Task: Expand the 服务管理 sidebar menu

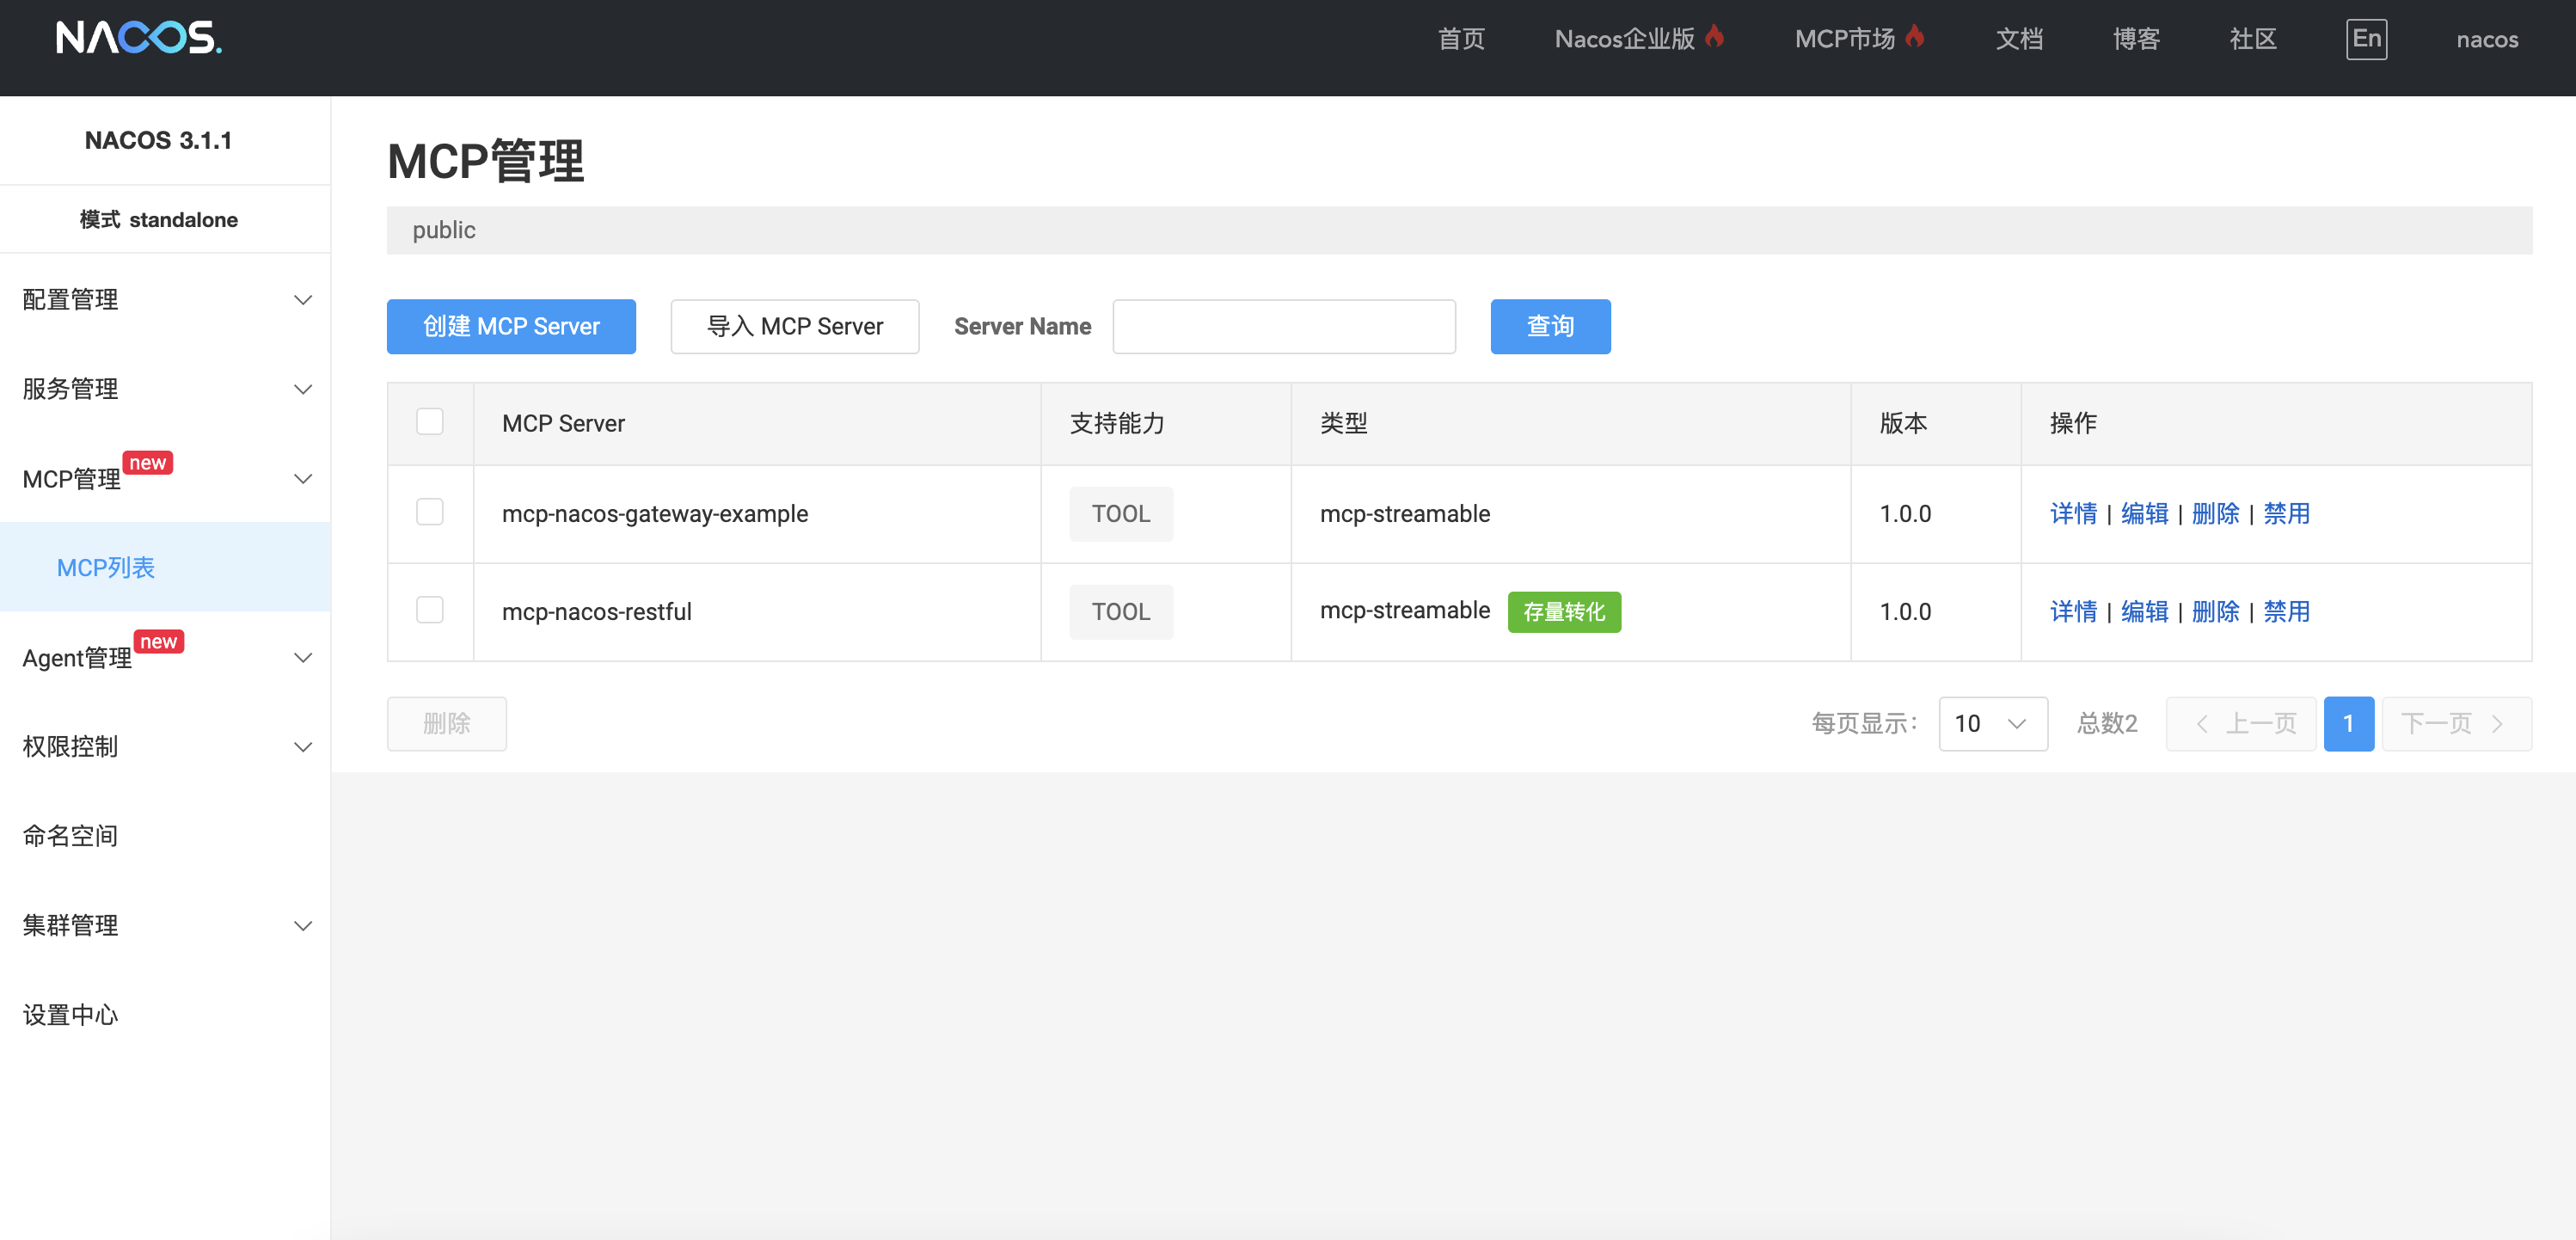Action: [x=165, y=388]
